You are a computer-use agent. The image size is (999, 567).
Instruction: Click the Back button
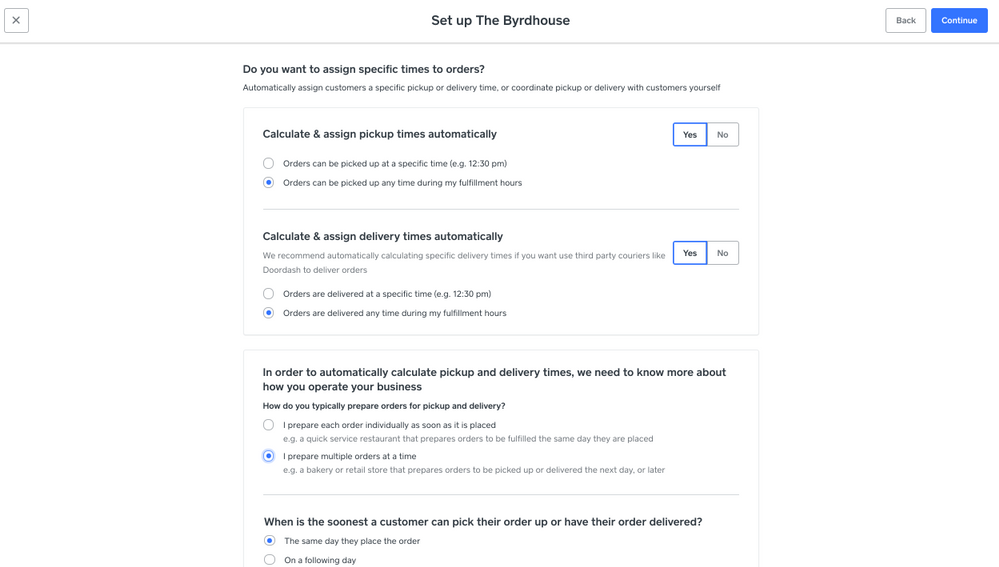point(905,20)
